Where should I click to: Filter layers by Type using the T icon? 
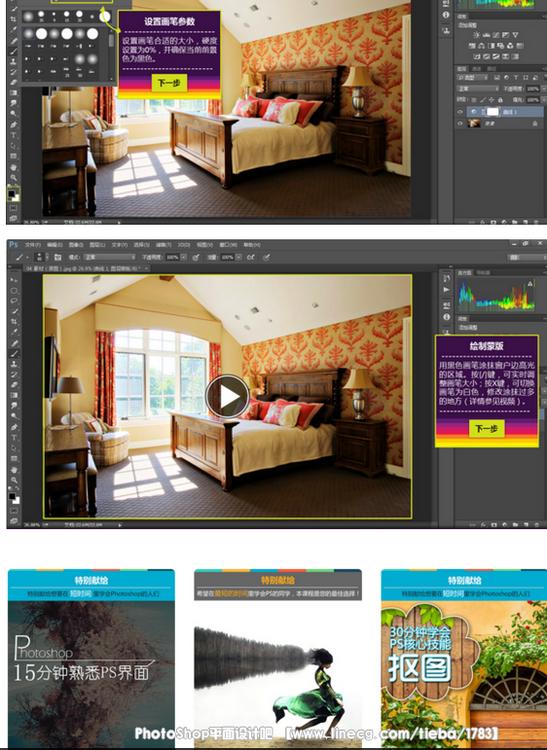tap(516, 77)
